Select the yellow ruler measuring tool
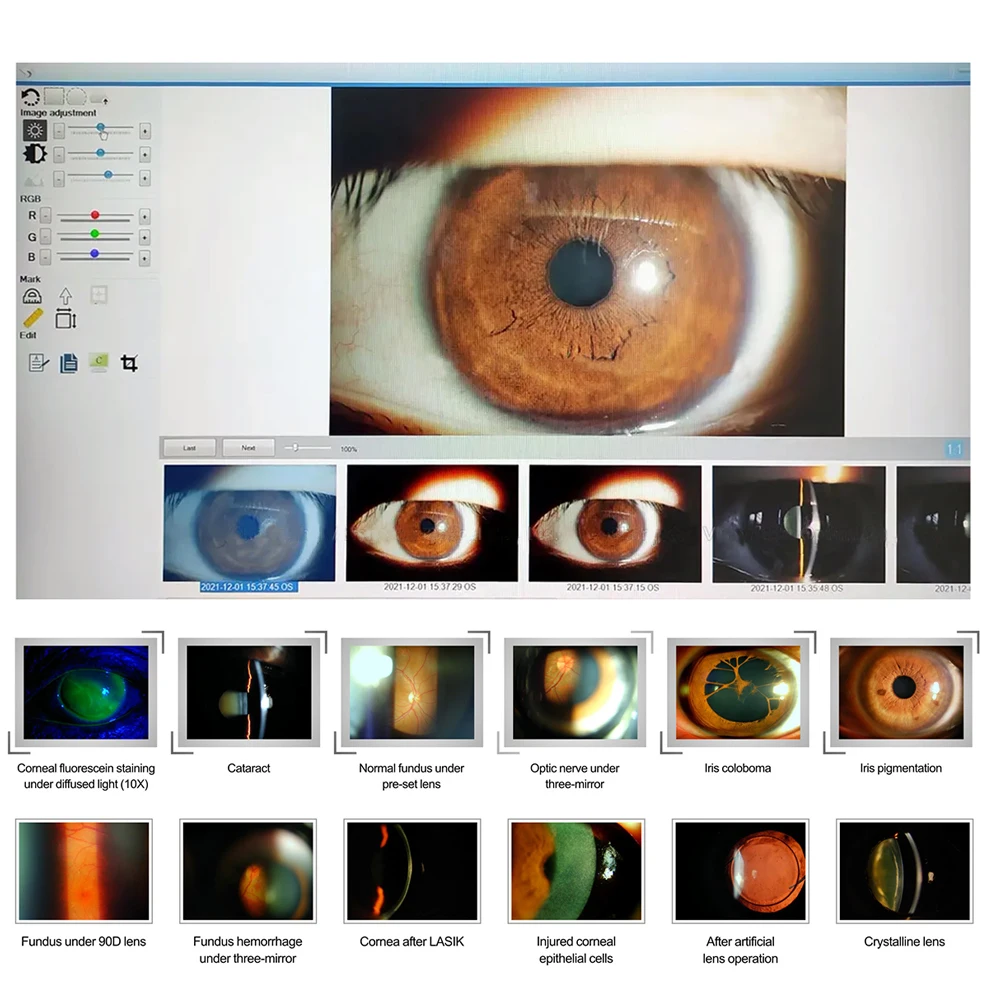The height and width of the screenshot is (1000, 1000). tap(33, 318)
